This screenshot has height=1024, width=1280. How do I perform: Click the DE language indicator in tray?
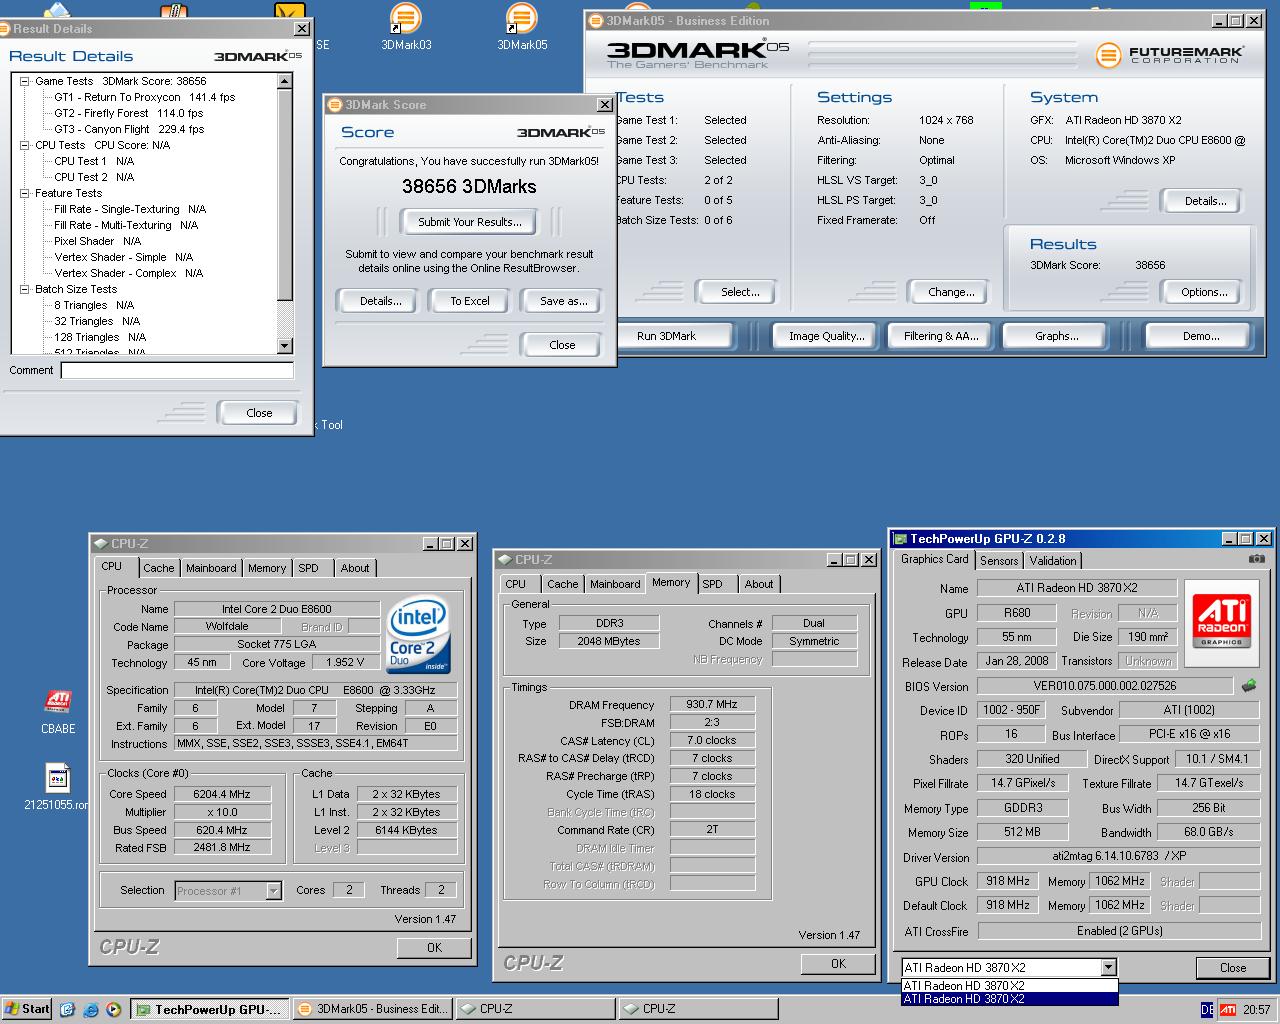[1207, 1010]
